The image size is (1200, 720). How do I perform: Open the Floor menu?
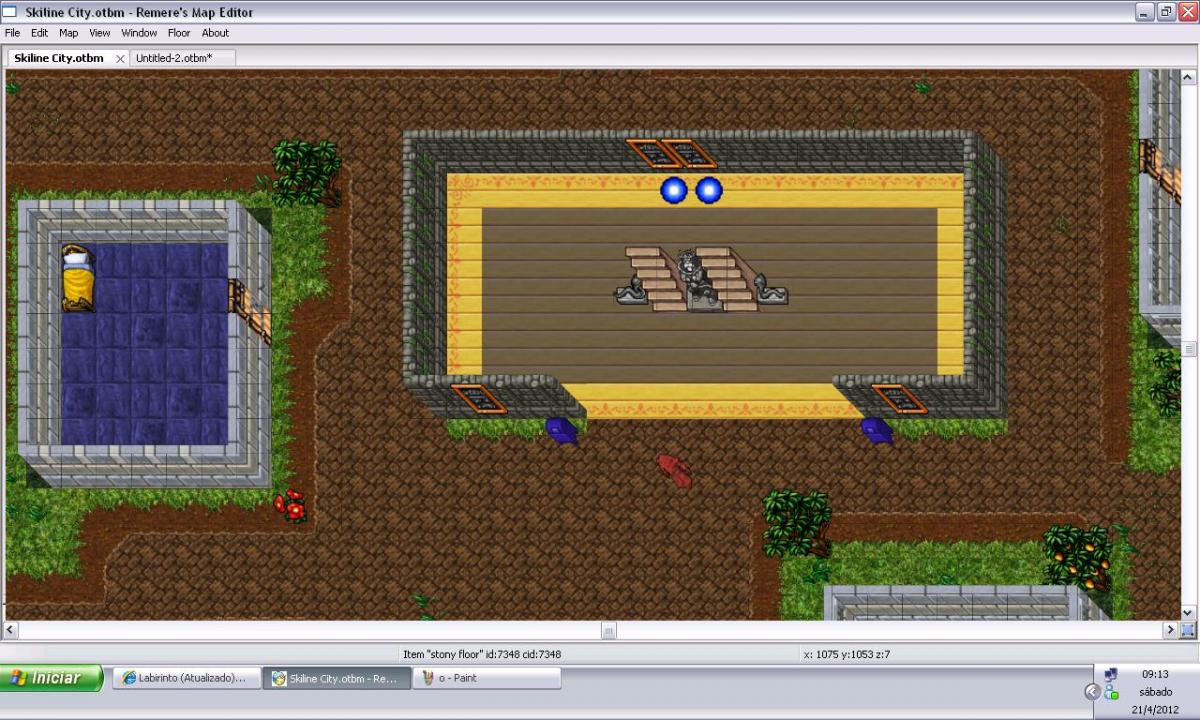click(179, 33)
